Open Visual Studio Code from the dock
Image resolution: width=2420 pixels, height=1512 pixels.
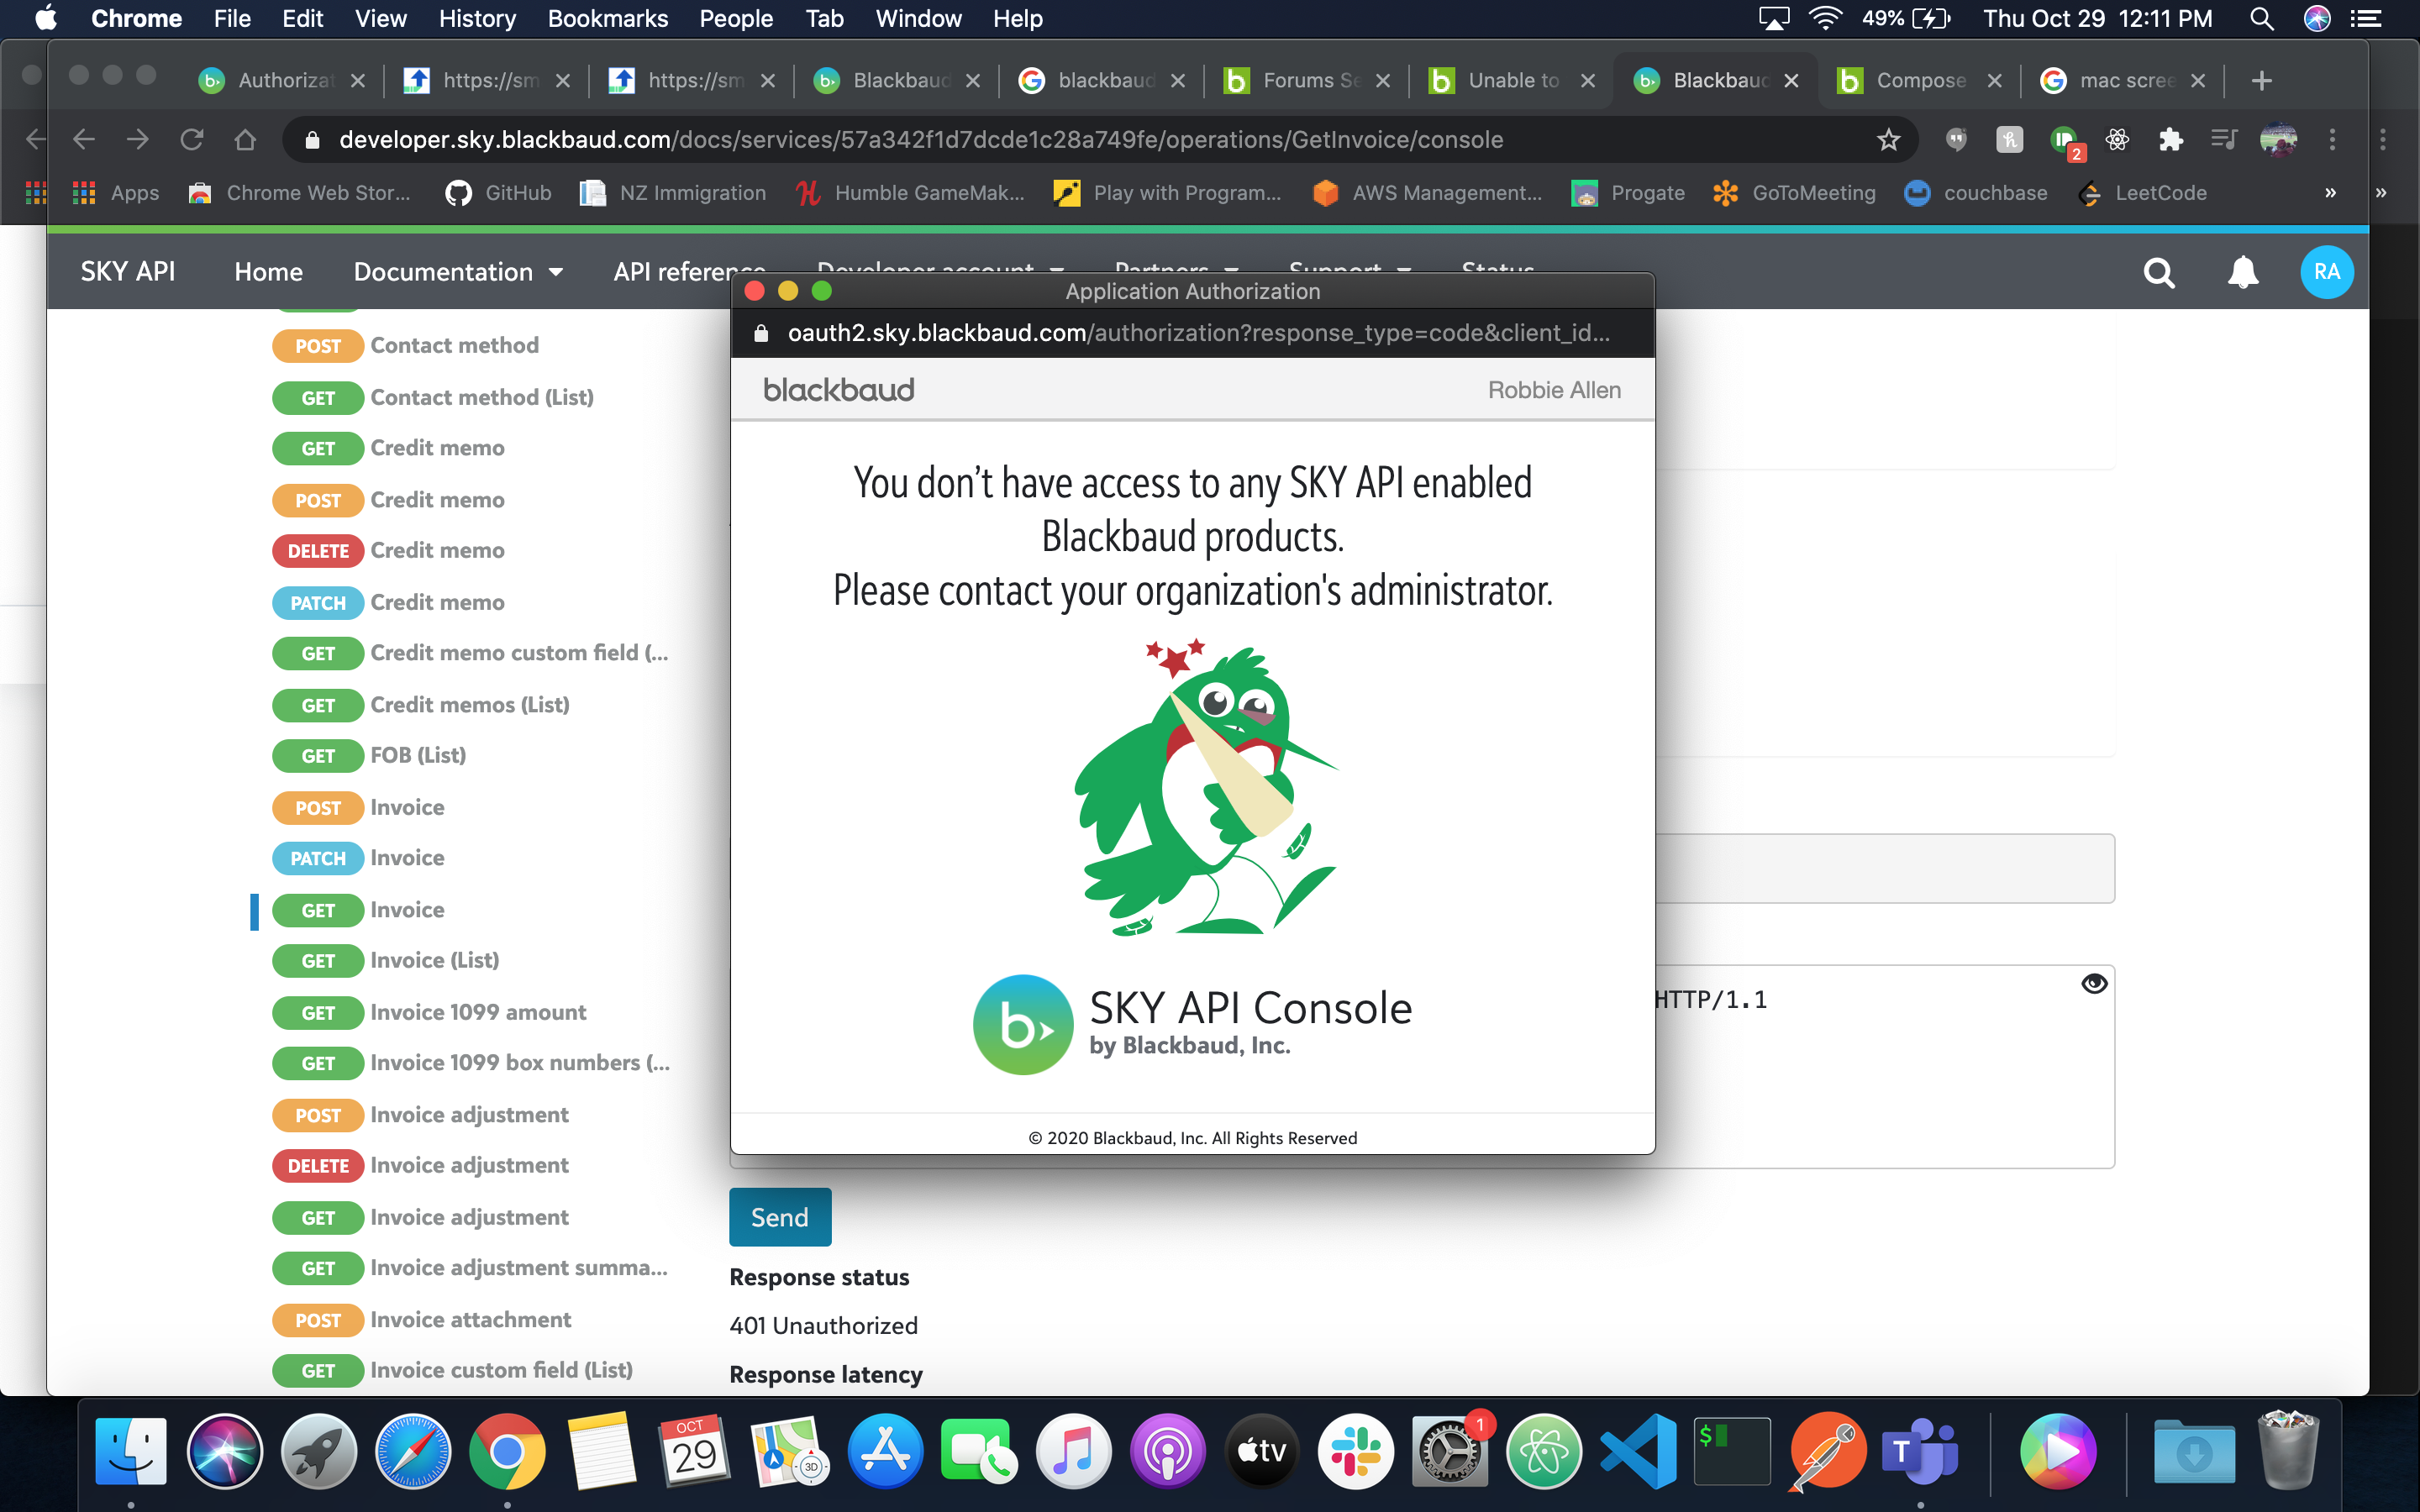1638,1451
